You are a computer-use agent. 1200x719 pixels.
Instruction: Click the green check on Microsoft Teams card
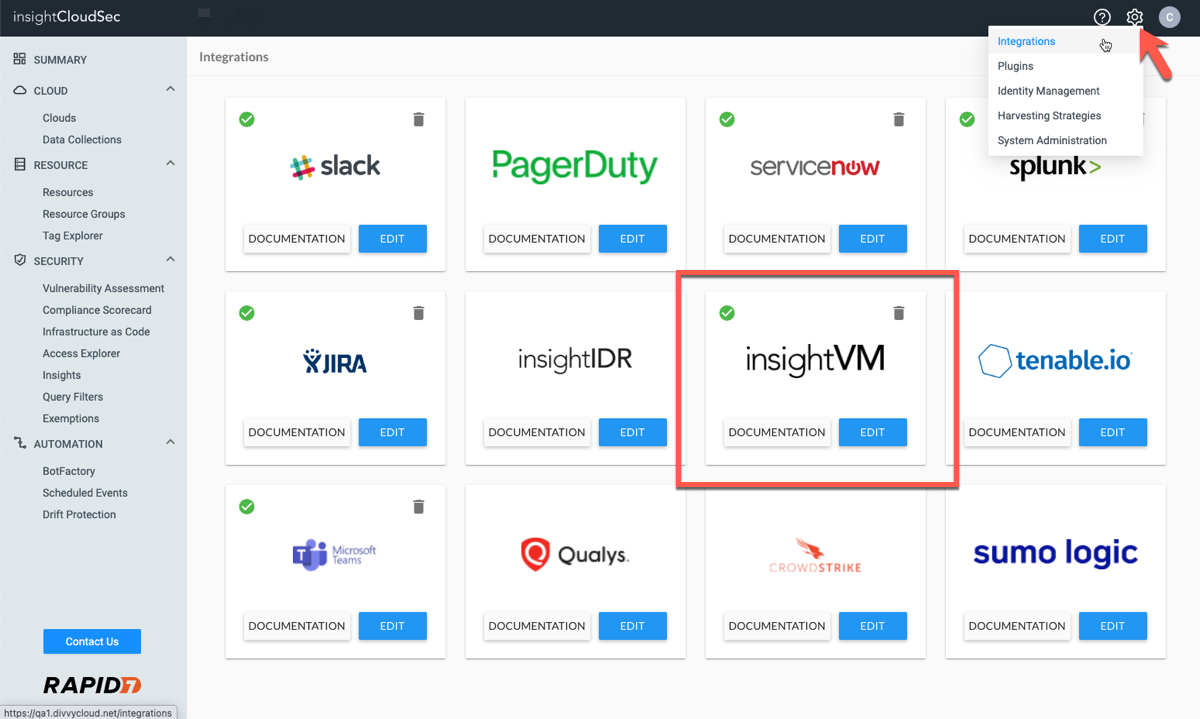[x=247, y=507]
